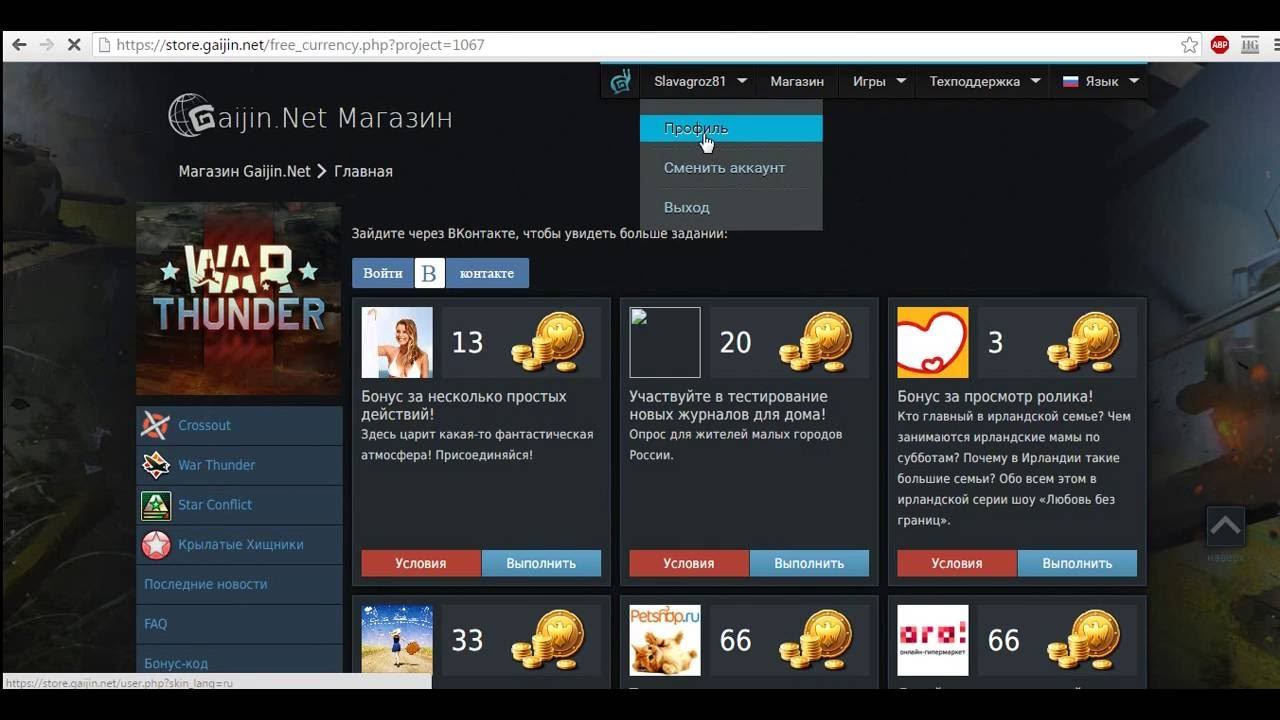Click the coins icon on the 20 reward card
Screen dimensions: 1280x720
point(816,343)
